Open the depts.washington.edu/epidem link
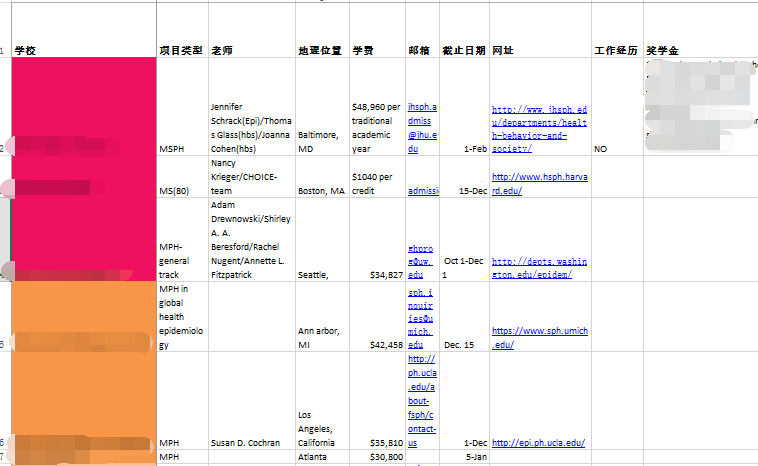Screen dimensions: 758x466 (x=539, y=268)
